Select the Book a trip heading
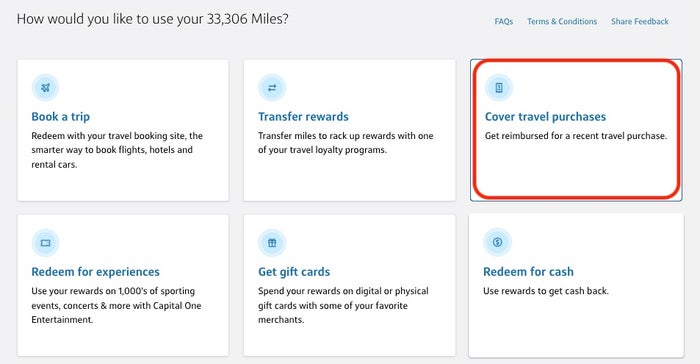Screen dimensions: 700x364 point(61,117)
